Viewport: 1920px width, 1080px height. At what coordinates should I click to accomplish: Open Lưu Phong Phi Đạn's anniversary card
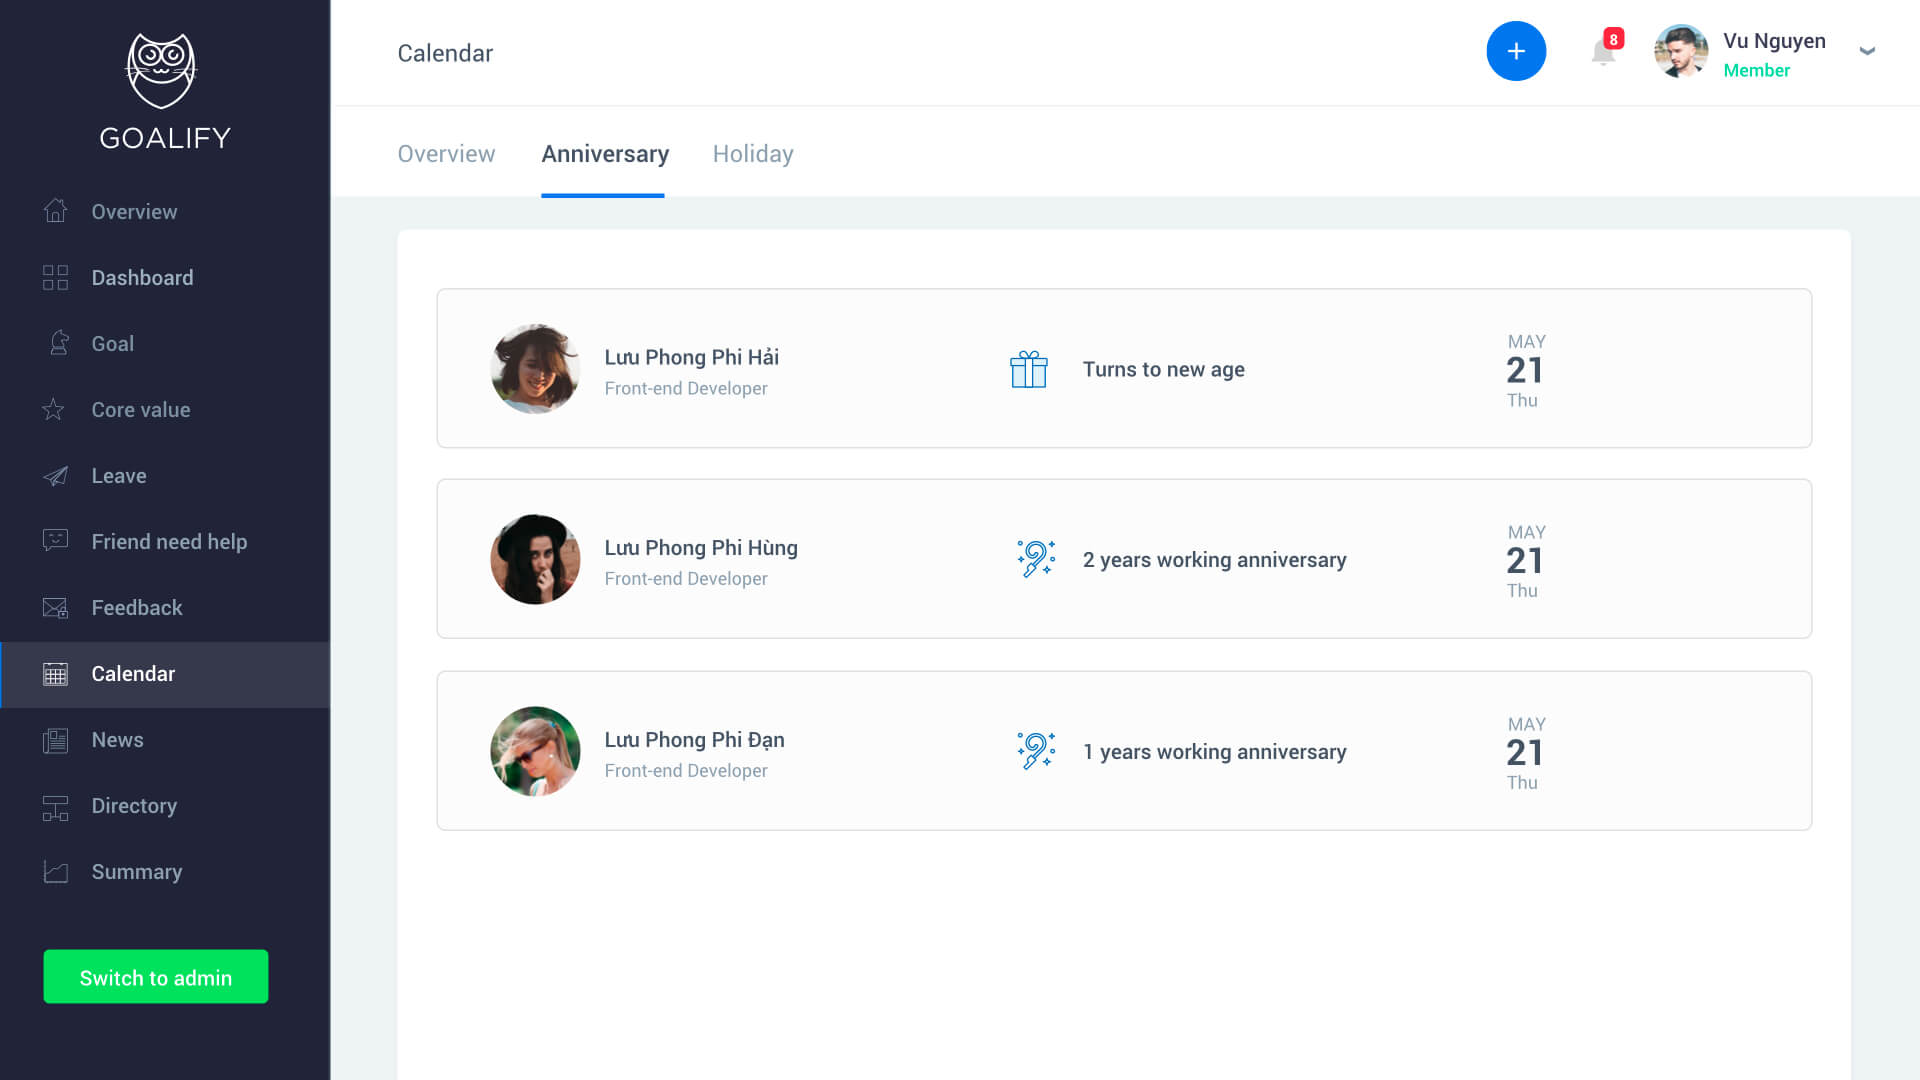pos(1123,750)
